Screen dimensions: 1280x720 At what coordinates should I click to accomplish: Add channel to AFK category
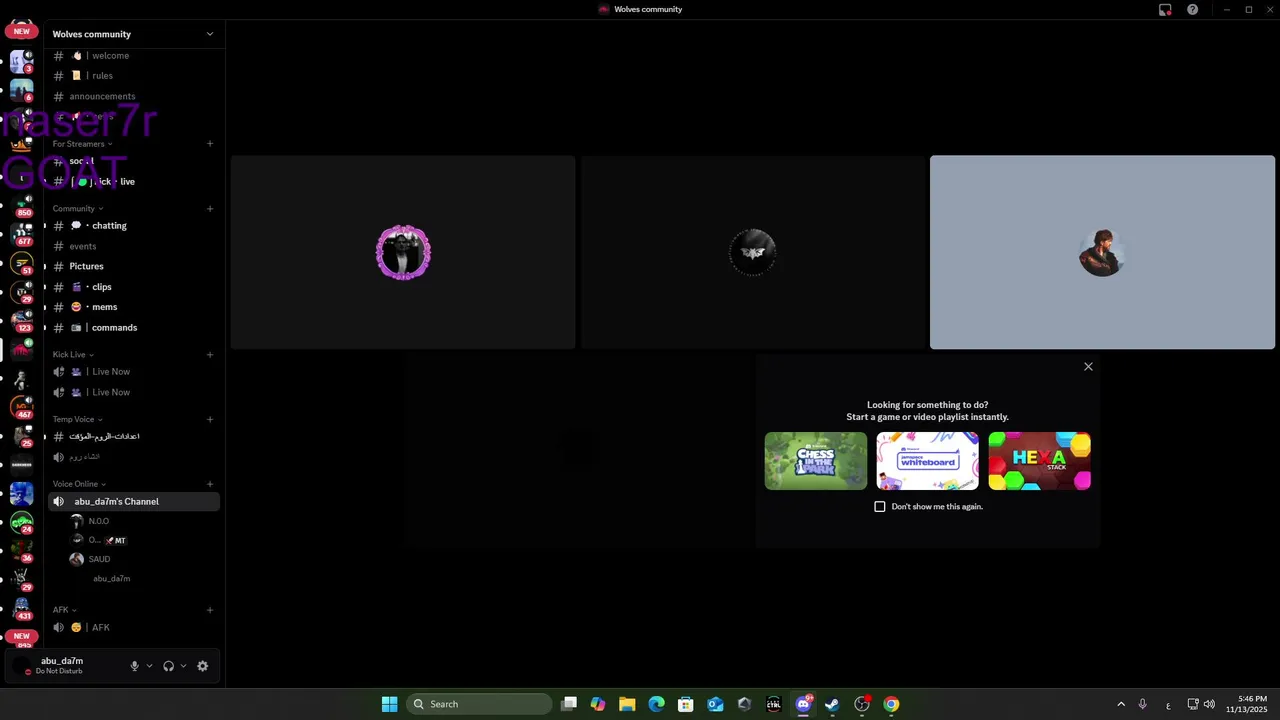click(x=210, y=609)
